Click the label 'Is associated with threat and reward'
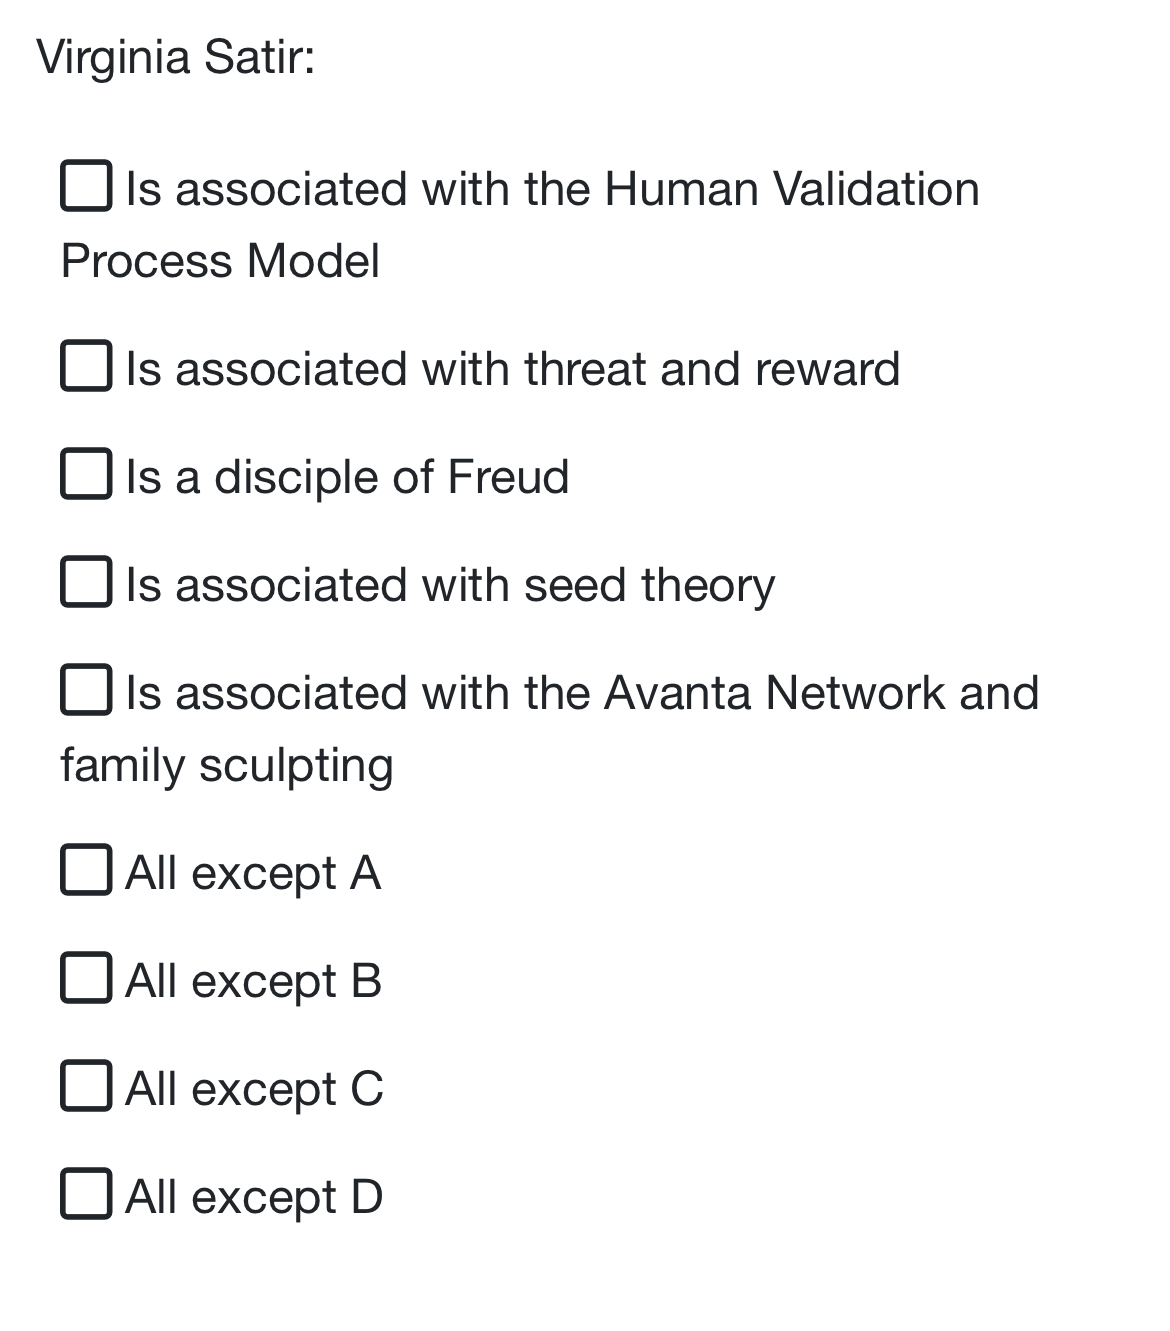Viewport: 1170px width, 1331px height. (512, 367)
